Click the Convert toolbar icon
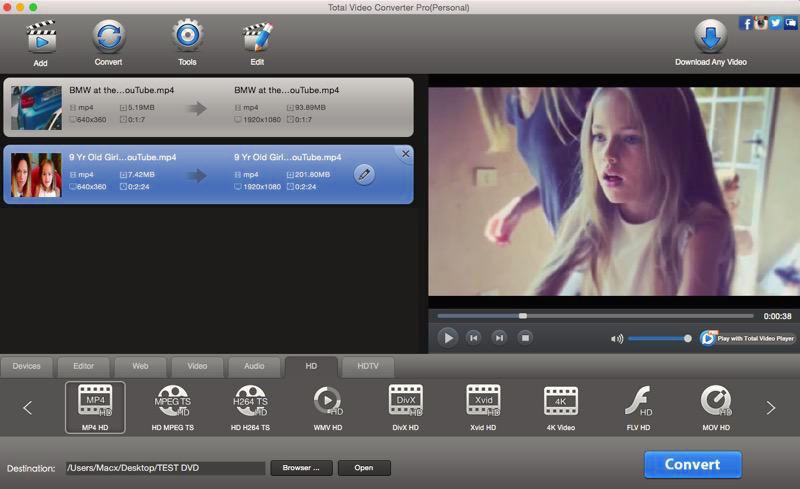Screen dimensions: 800x489 tap(109, 36)
